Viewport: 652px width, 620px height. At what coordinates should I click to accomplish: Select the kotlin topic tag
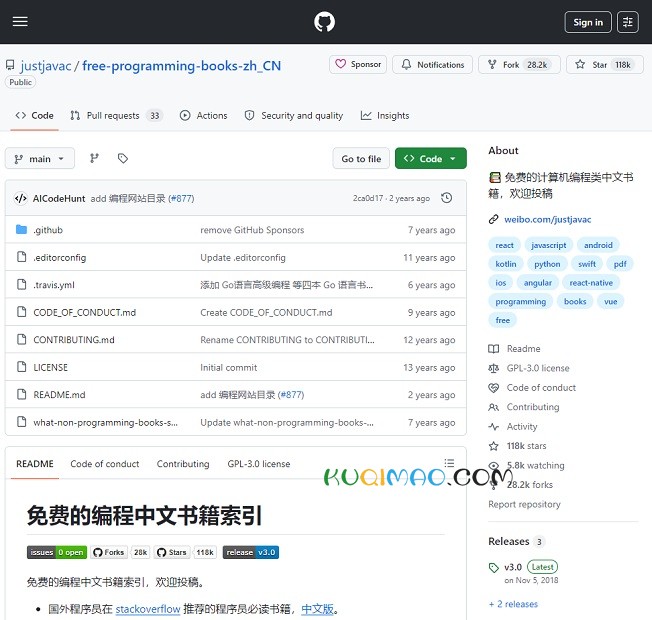click(x=506, y=264)
